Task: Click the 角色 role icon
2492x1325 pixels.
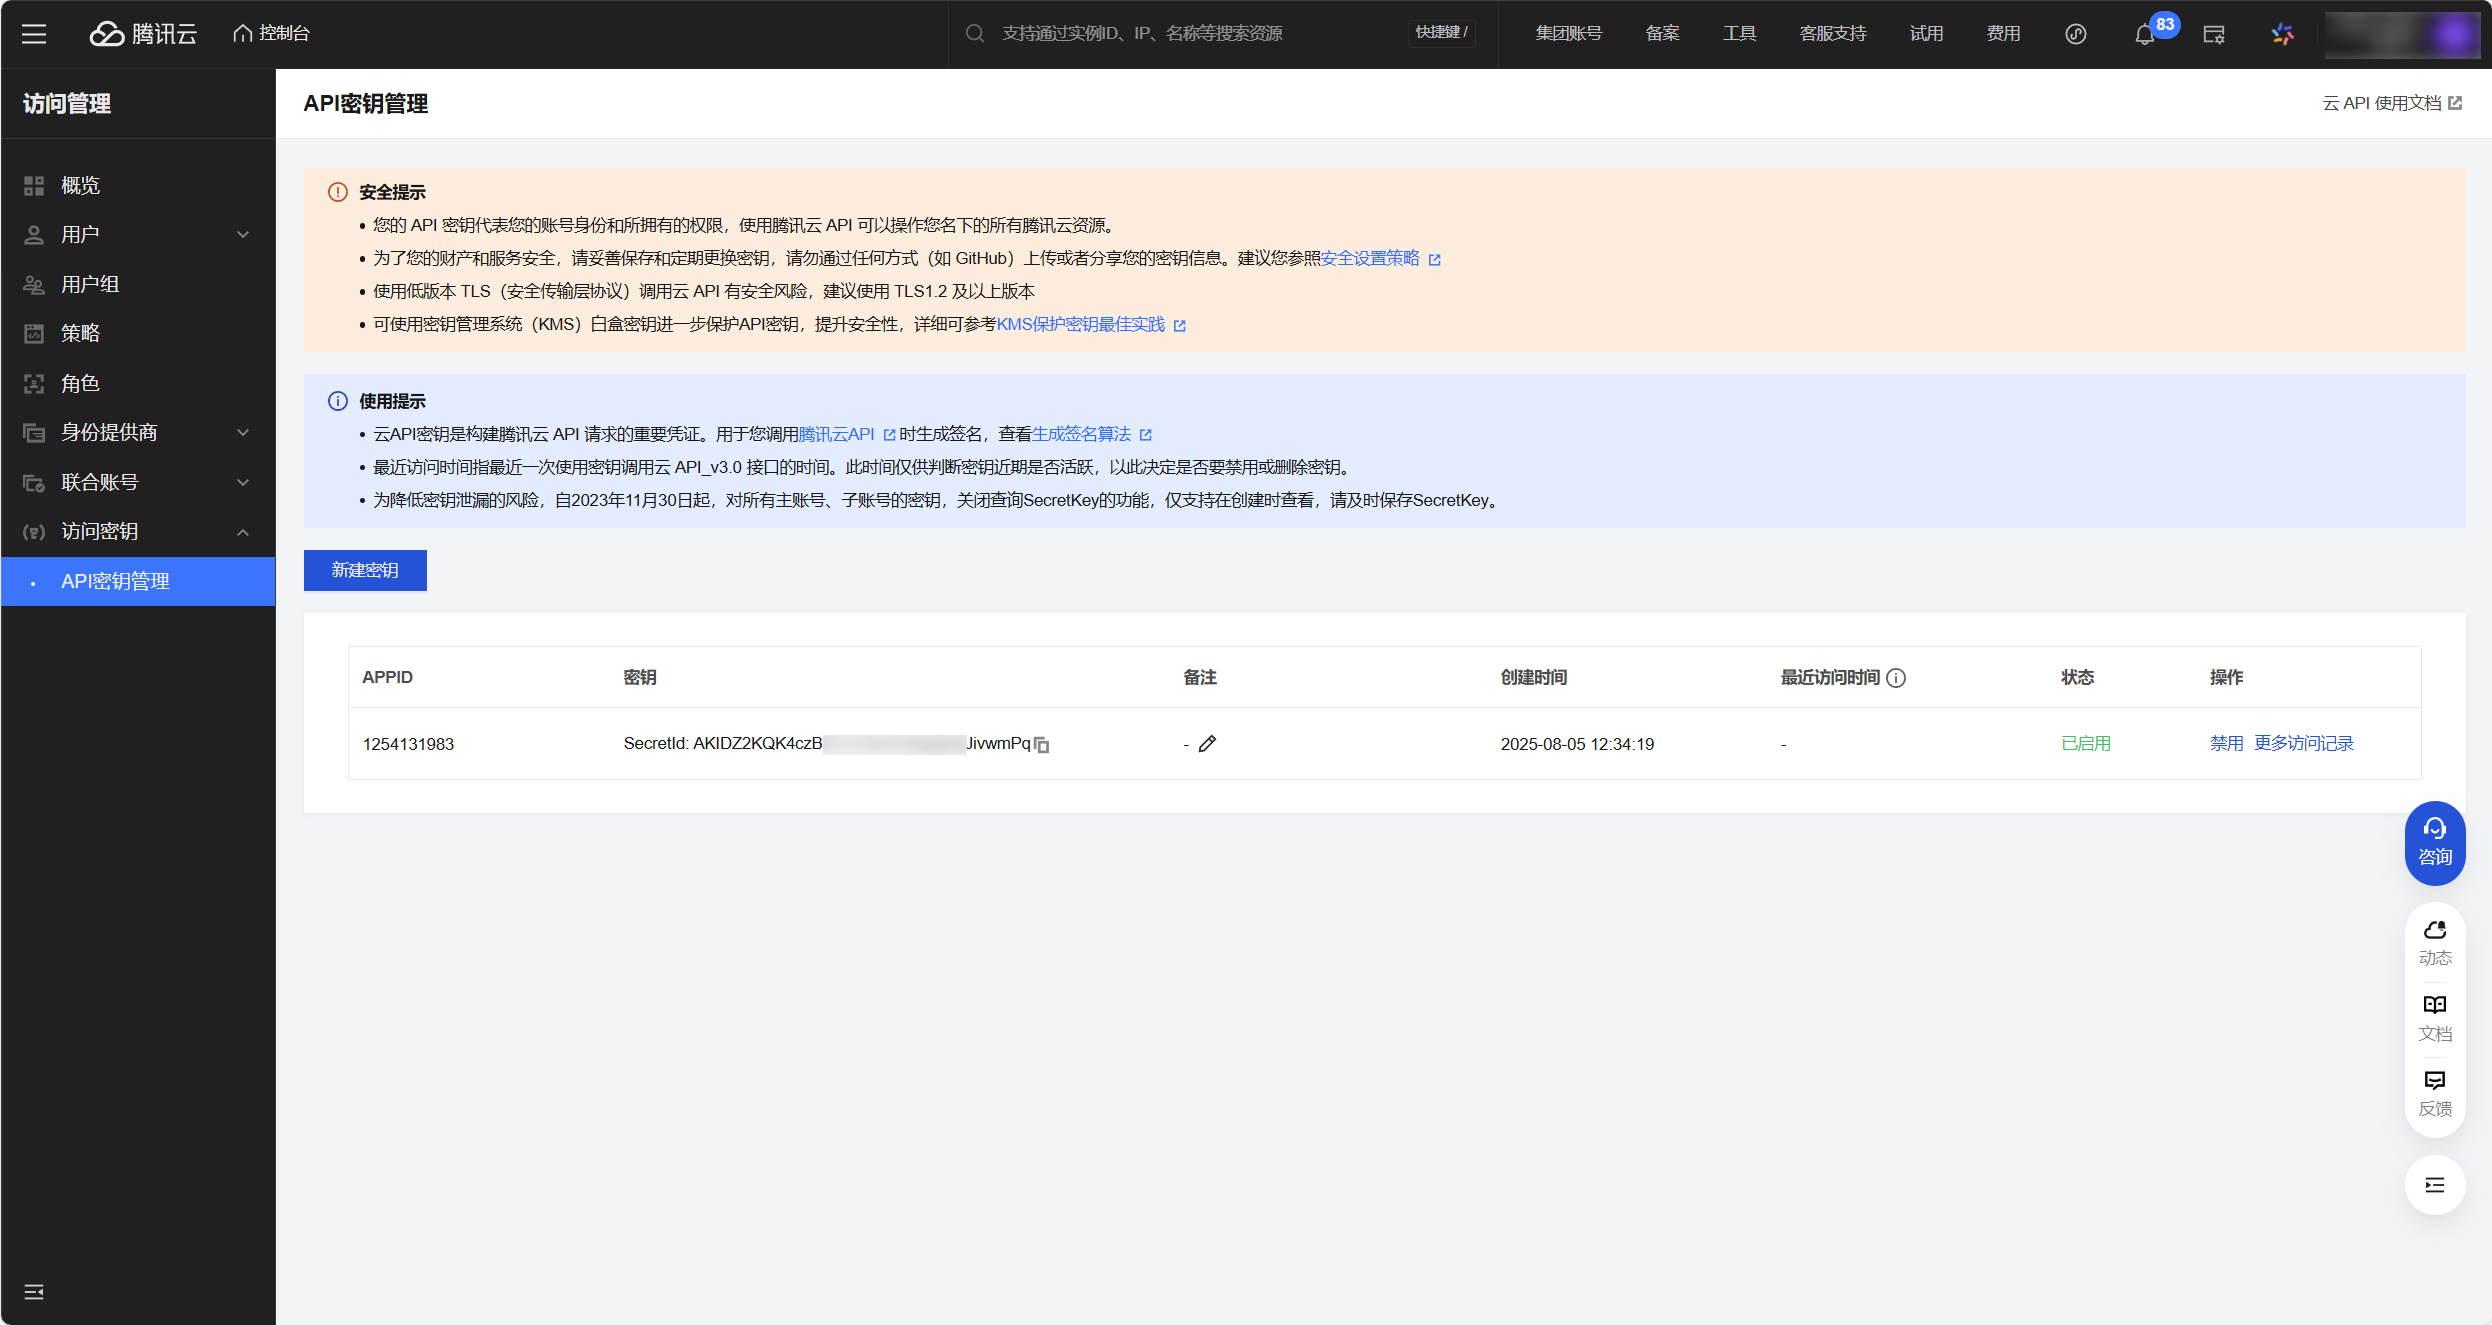Action: pyautogui.click(x=34, y=384)
